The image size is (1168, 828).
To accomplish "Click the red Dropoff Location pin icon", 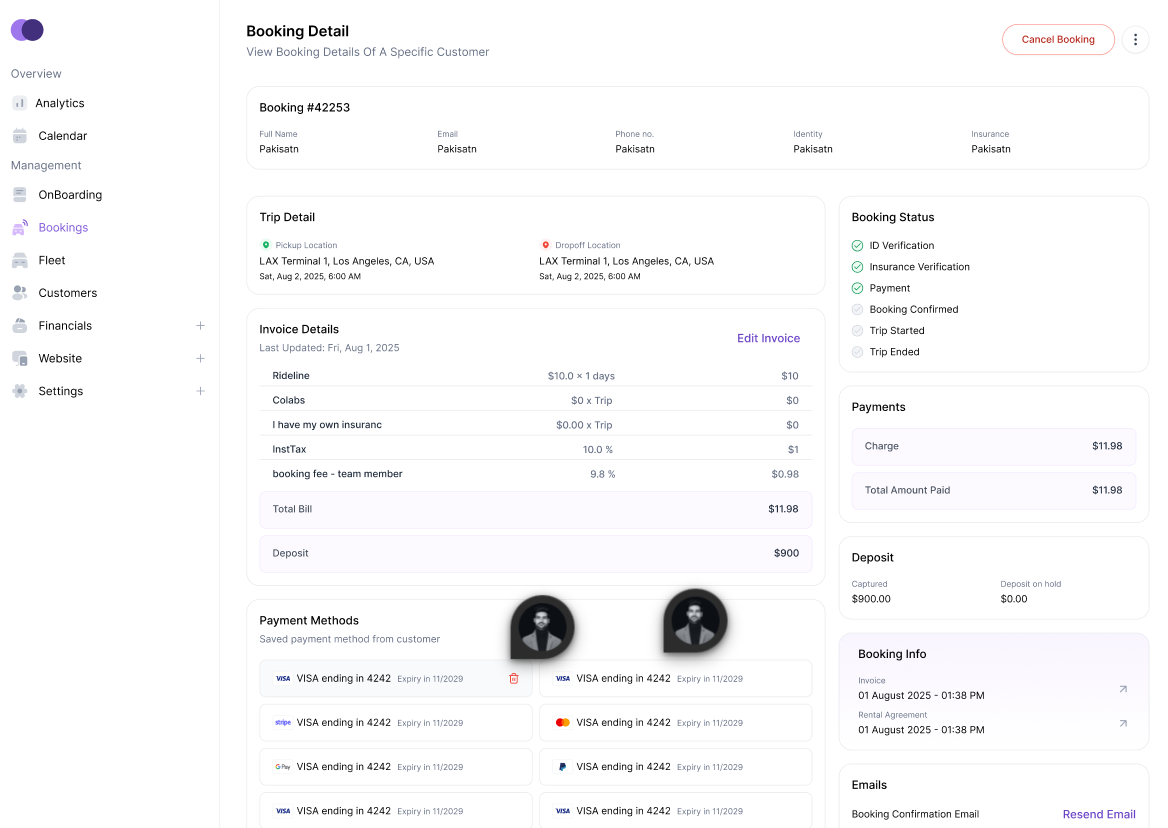I will click(x=545, y=245).
